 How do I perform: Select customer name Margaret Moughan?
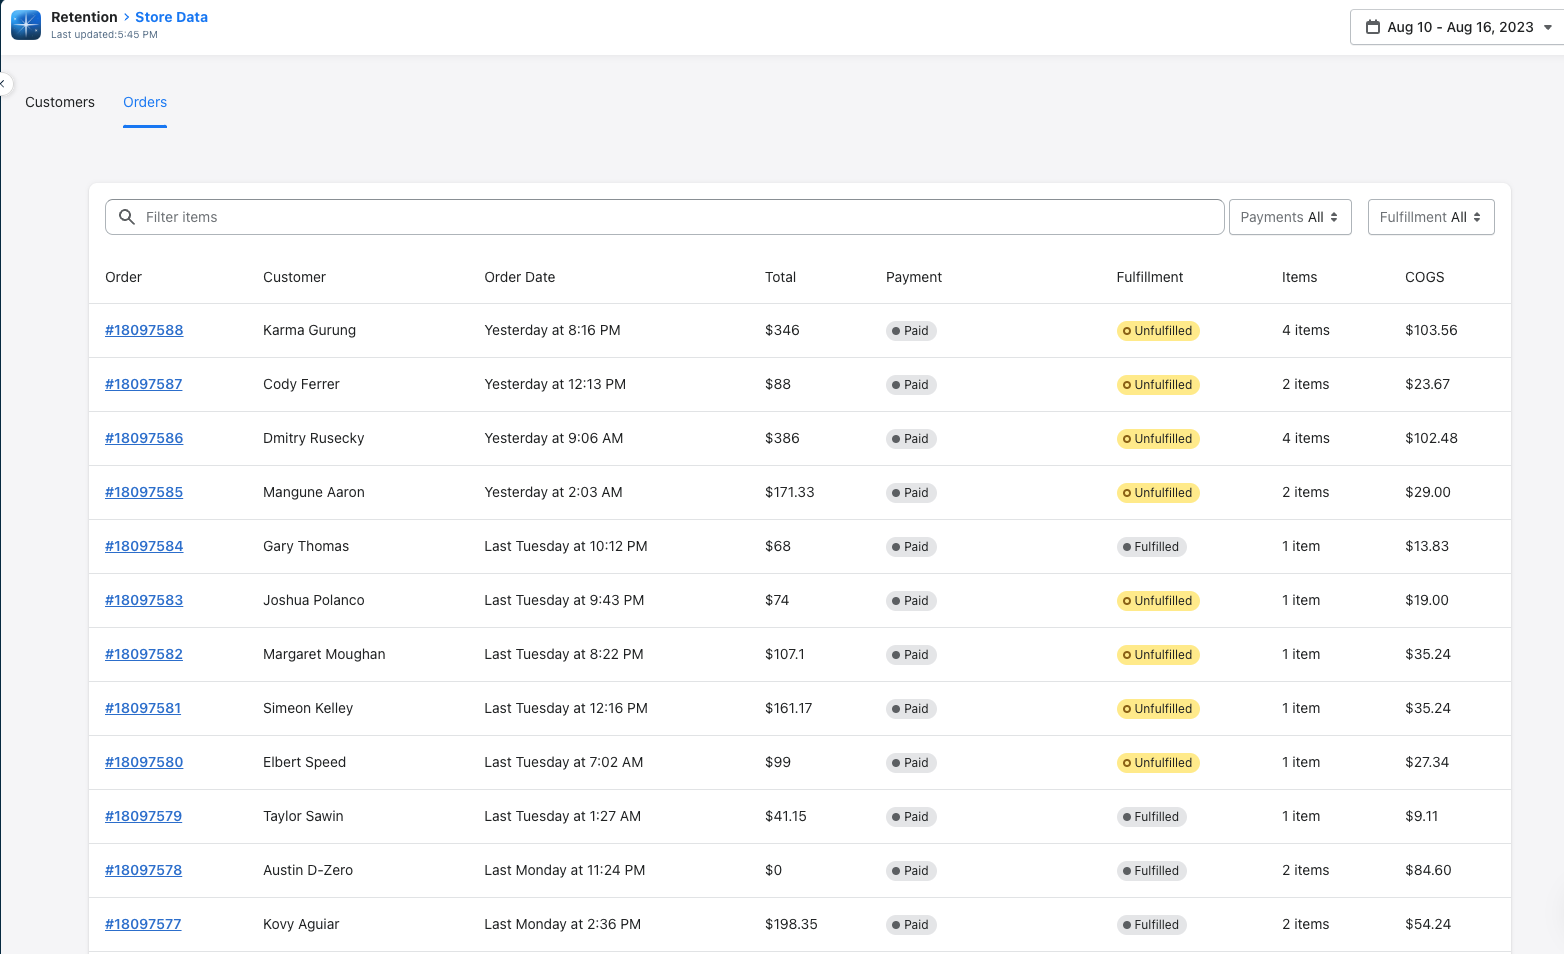point(324,654)
